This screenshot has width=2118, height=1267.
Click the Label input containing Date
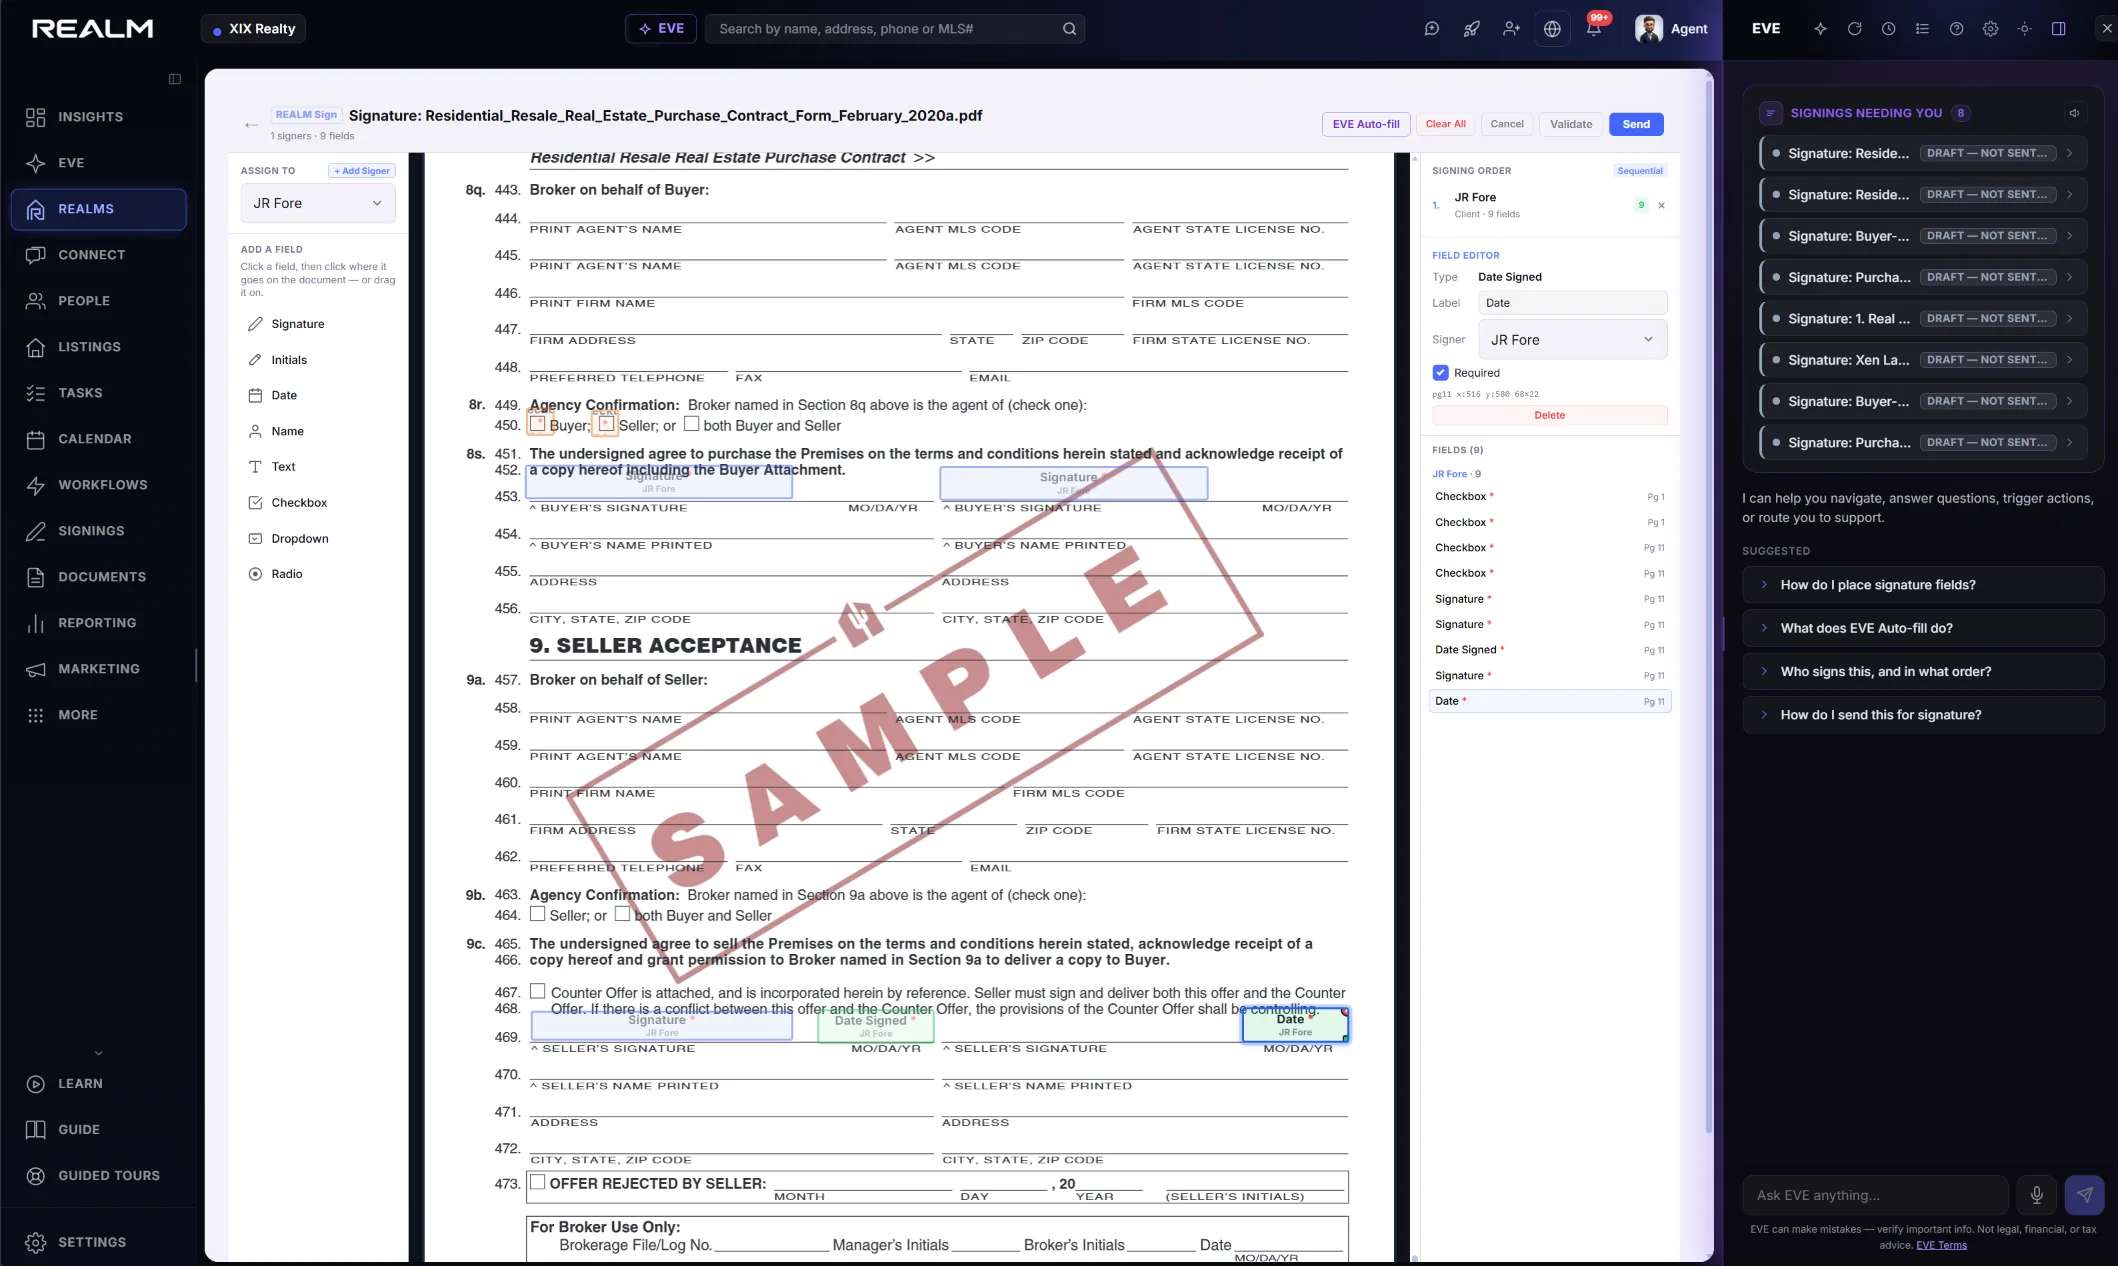click(1572, 303)
